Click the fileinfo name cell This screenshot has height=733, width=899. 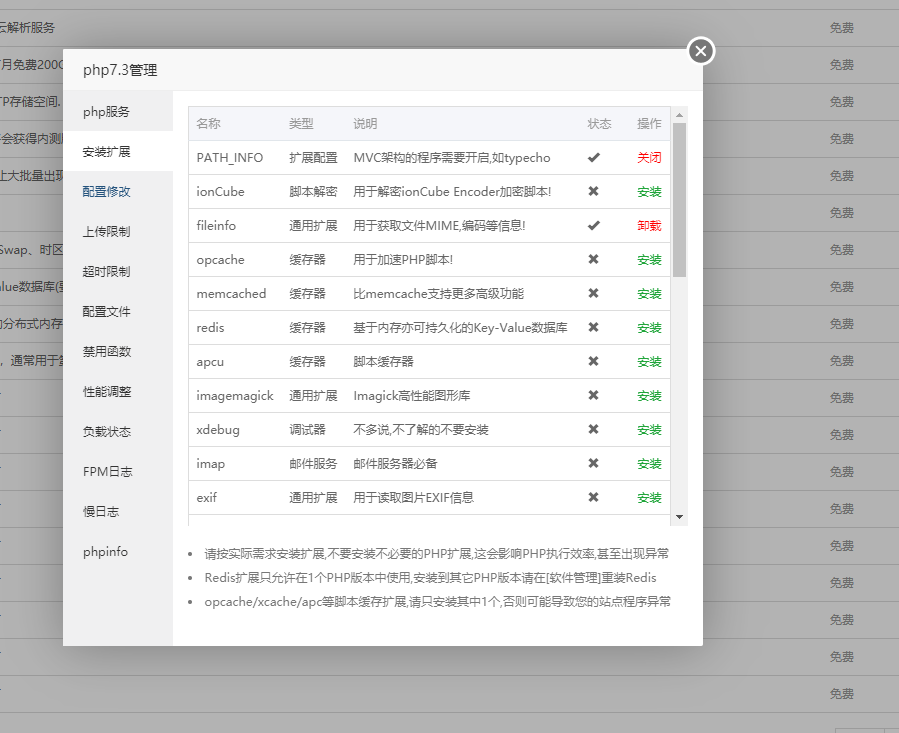216,225
